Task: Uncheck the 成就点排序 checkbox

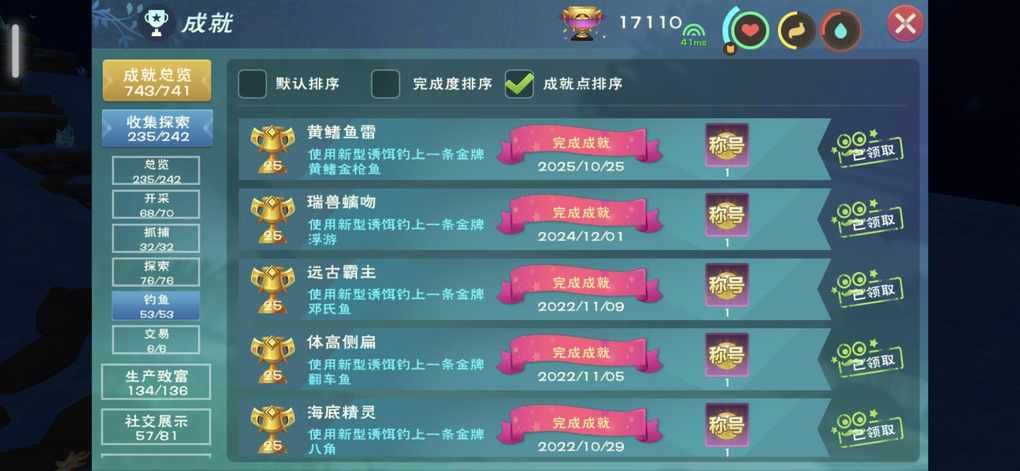Action: click(x=519, y=84)
